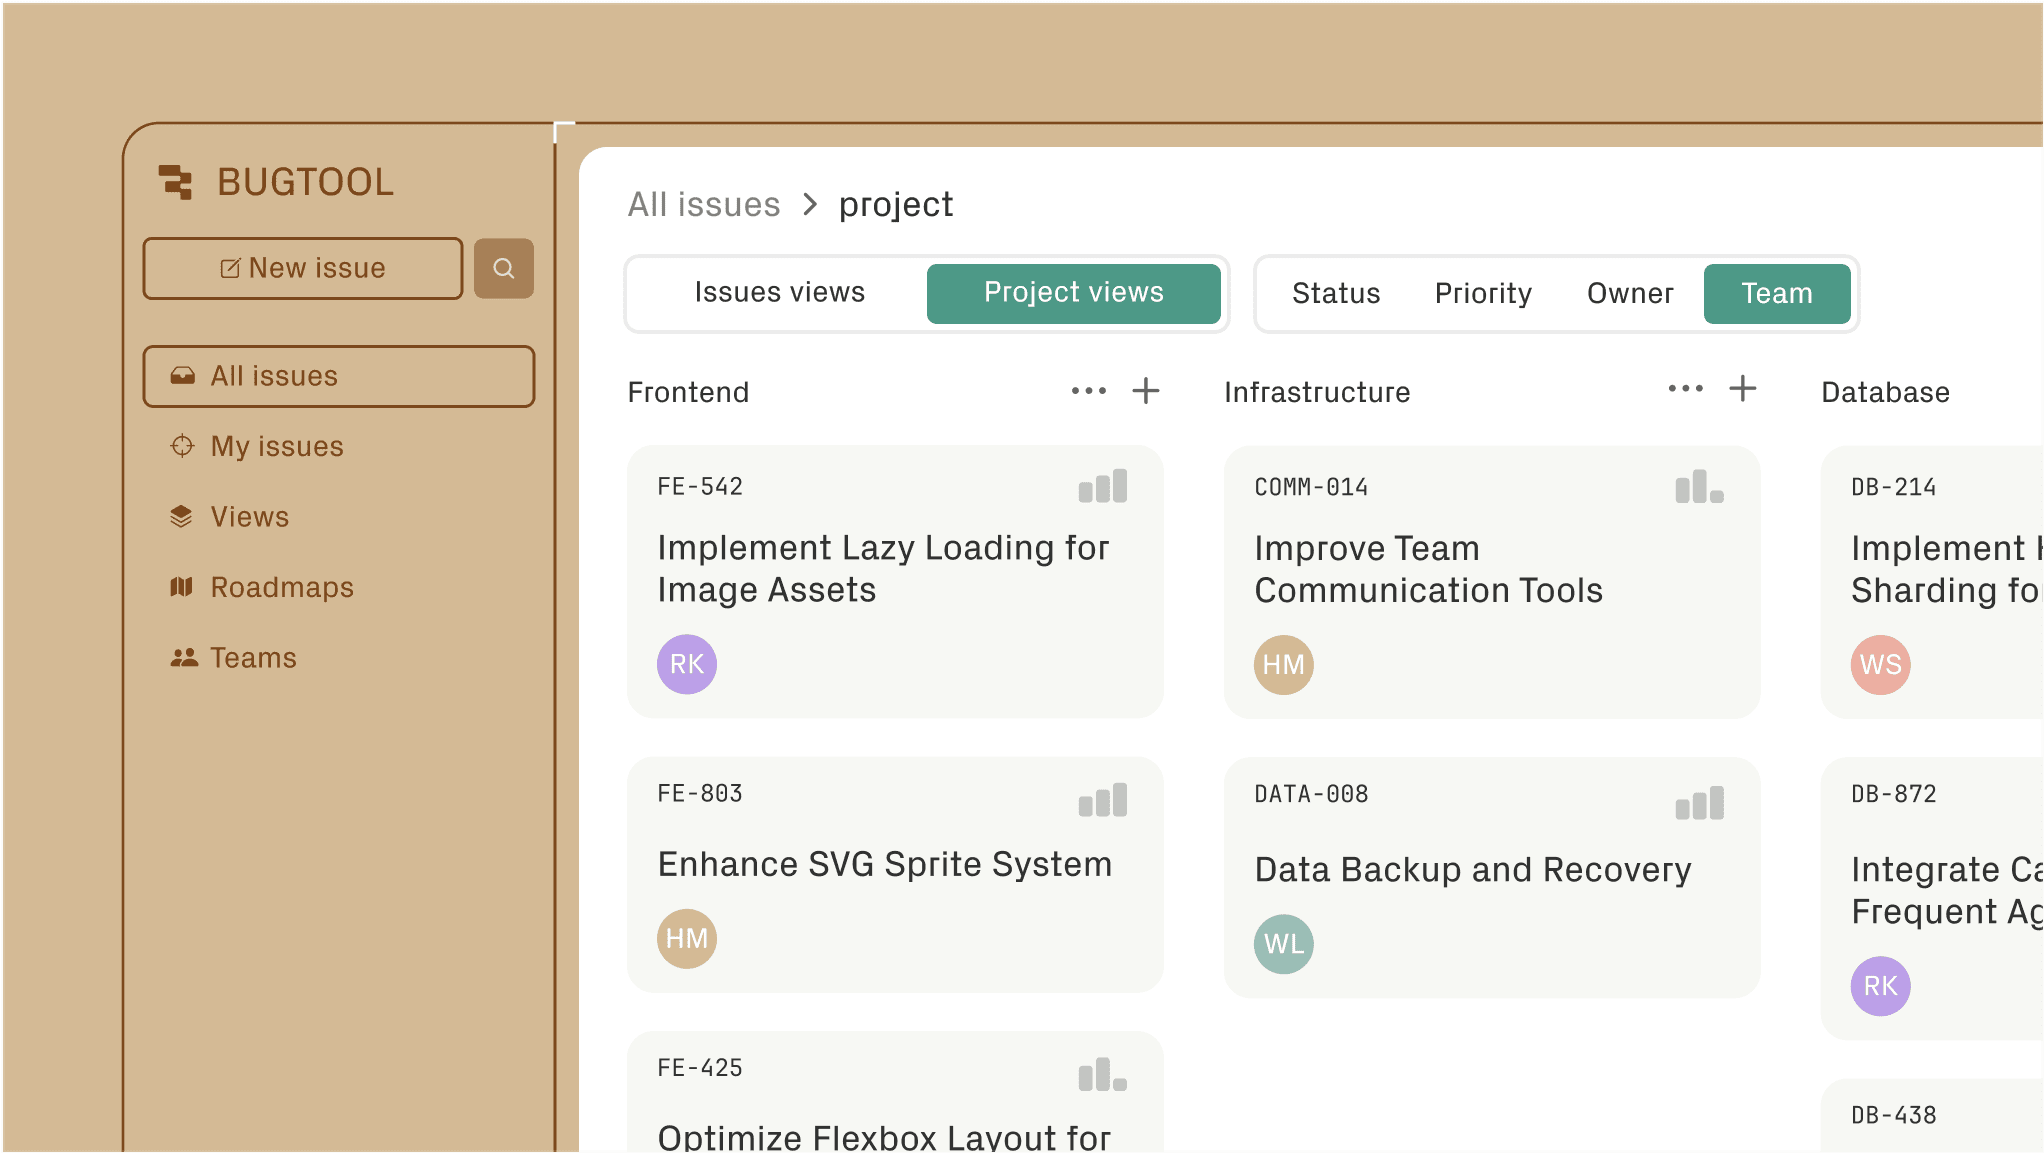This screenshot has height=1153, width=2044.
Task: Click the HM avatar on FE-803 card
Action: (687, 938)
